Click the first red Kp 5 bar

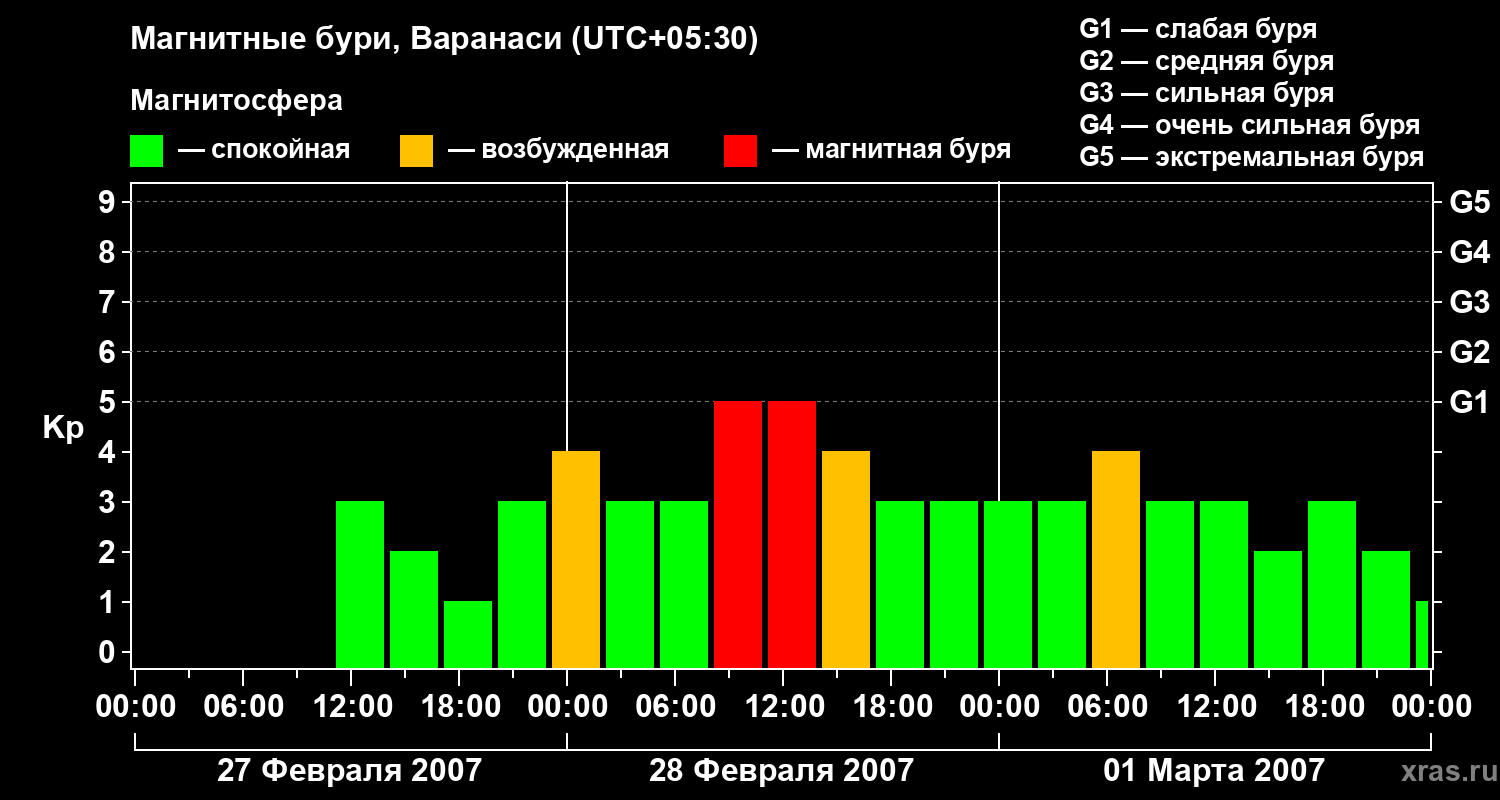click(x=738, y=535)
